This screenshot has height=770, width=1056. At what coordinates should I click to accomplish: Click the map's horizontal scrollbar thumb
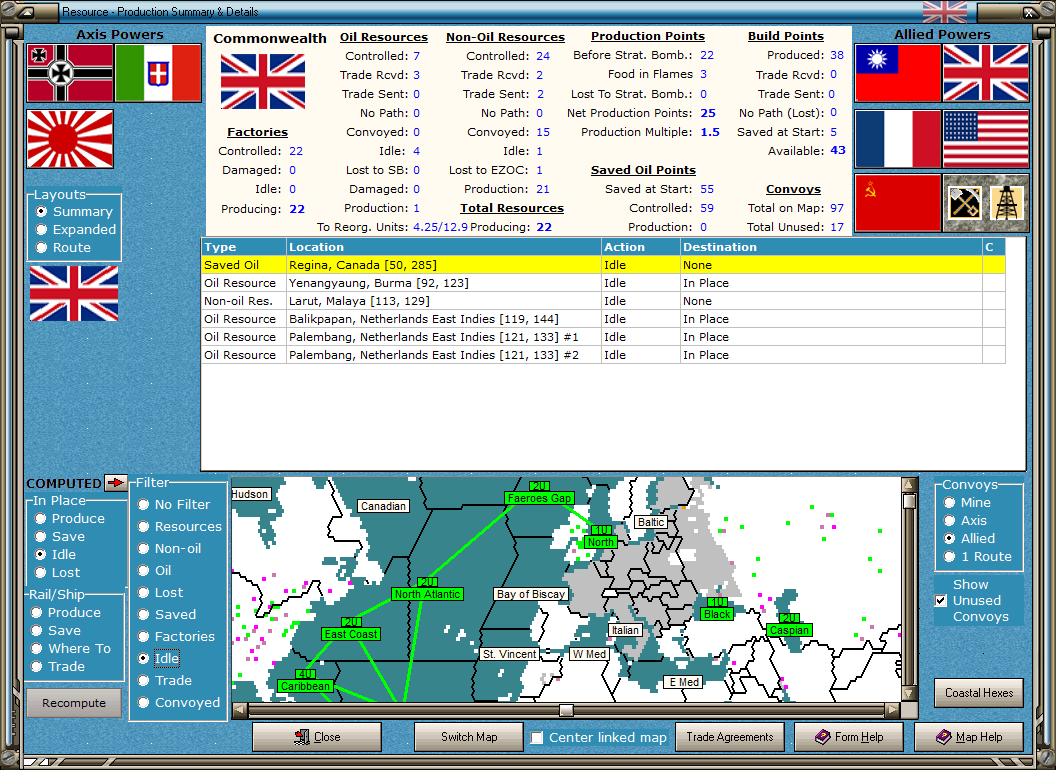pos(566,710)
